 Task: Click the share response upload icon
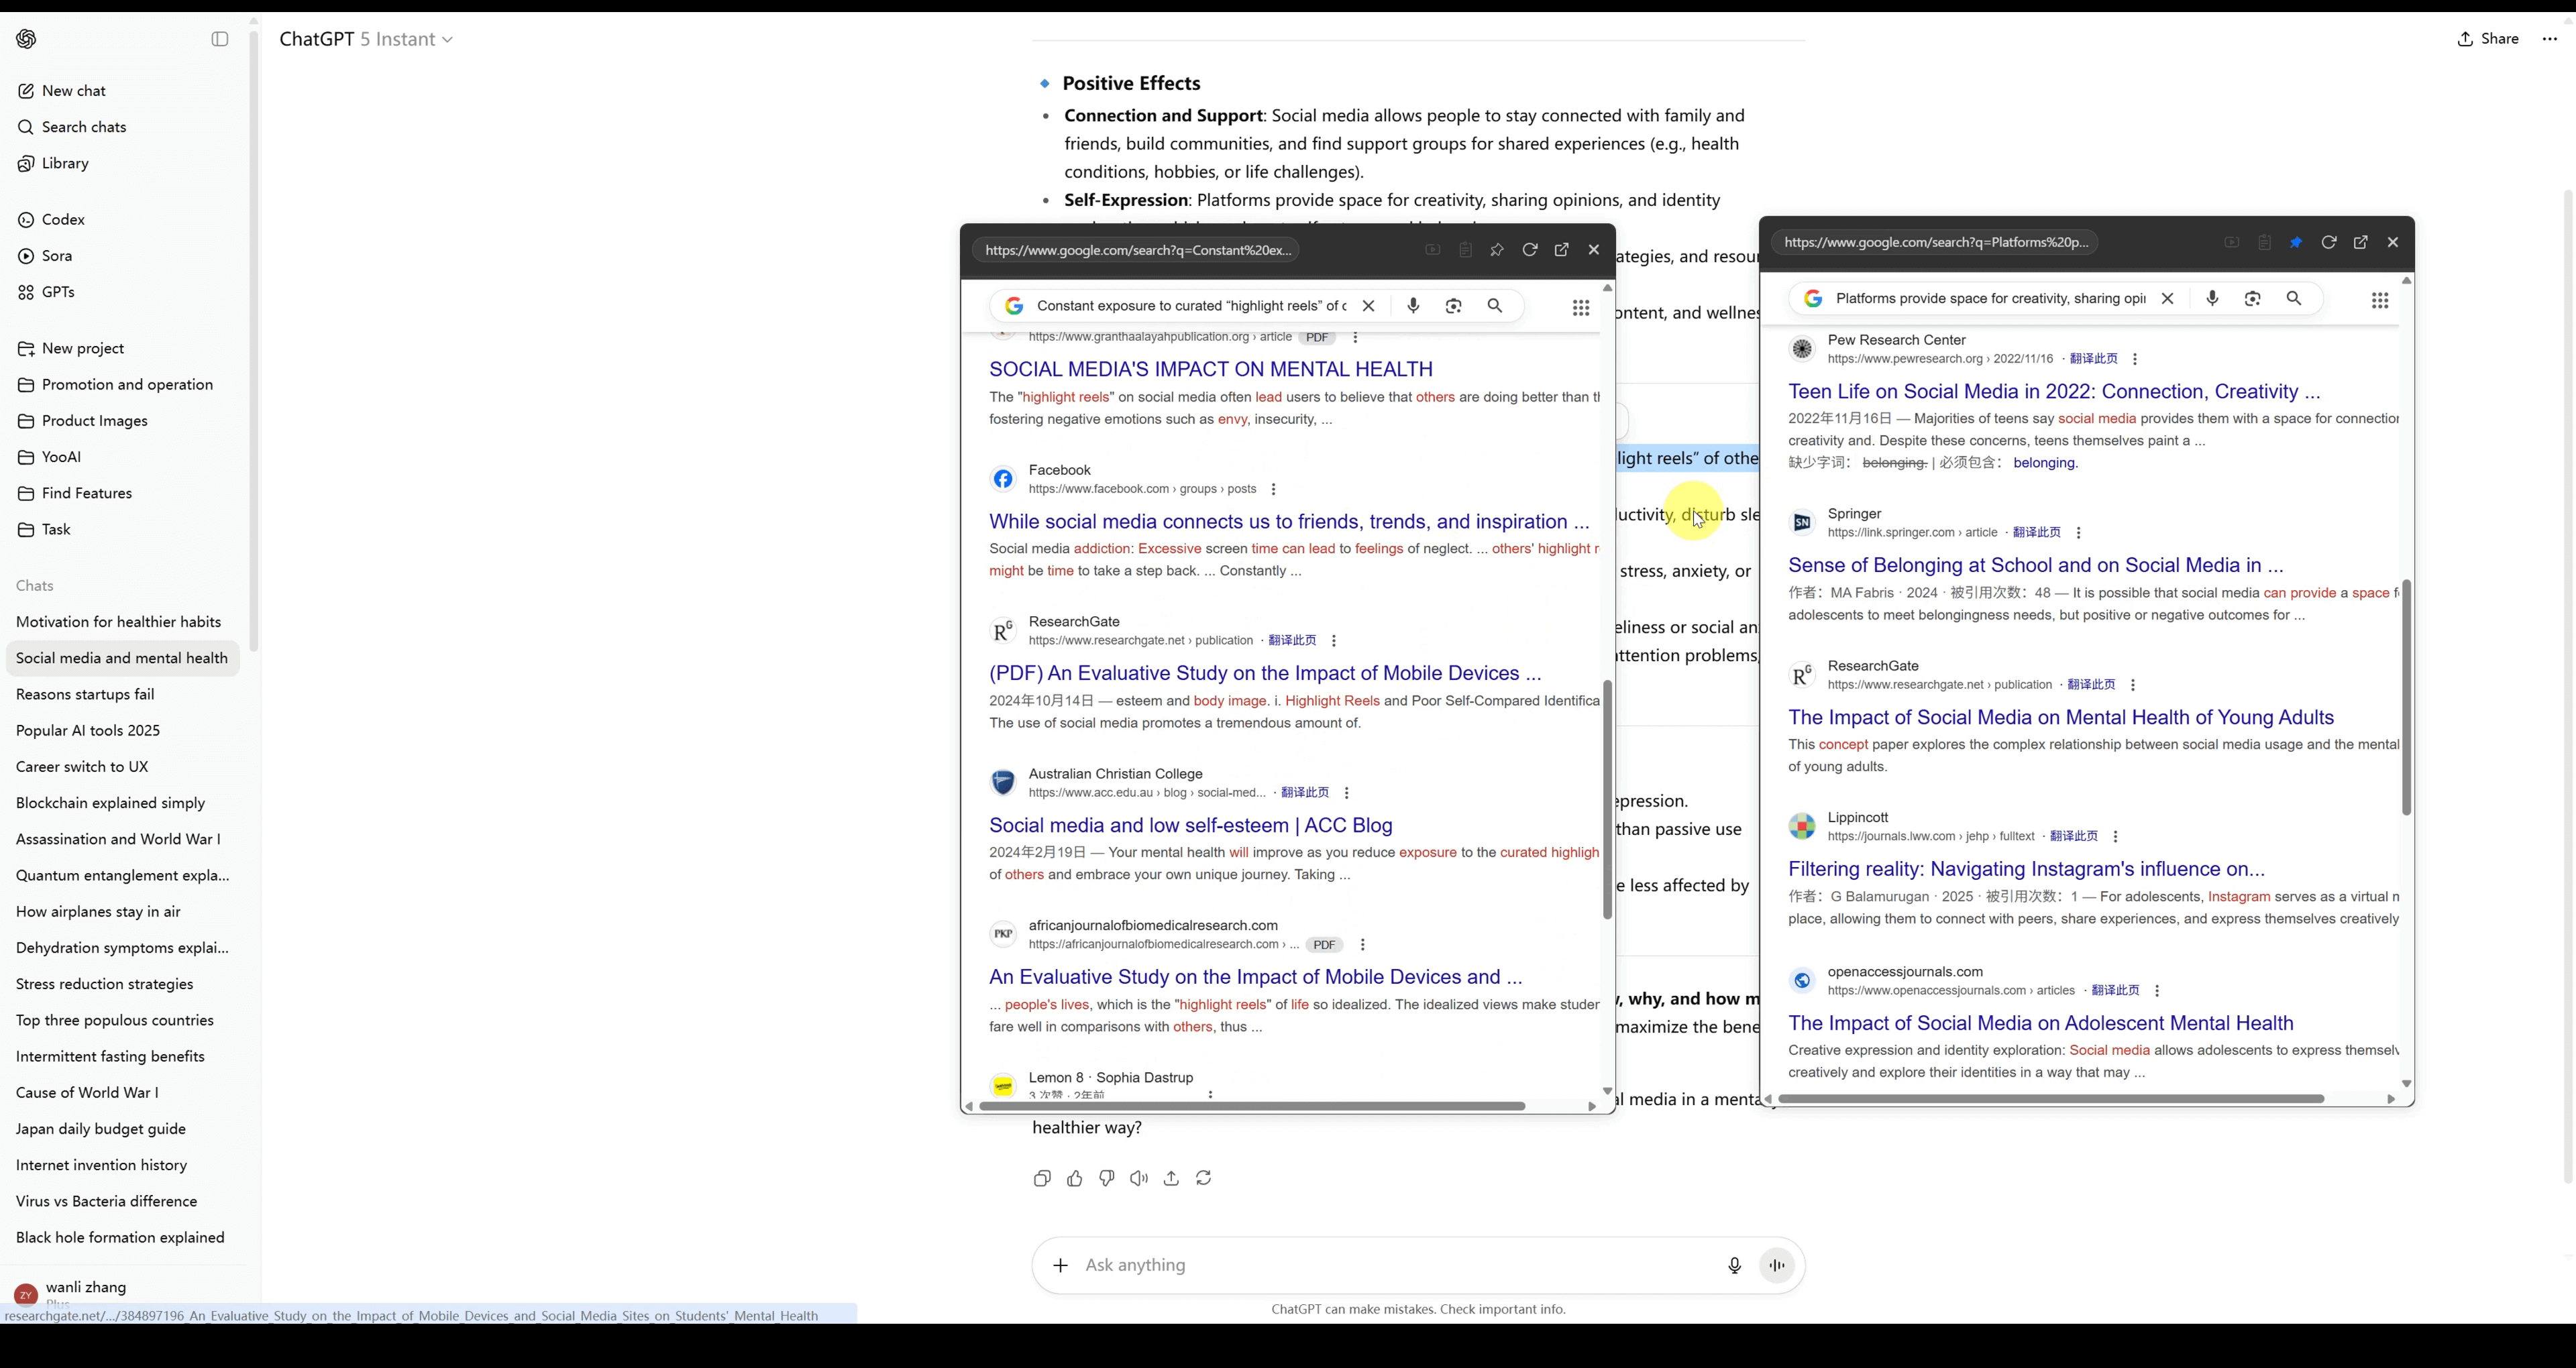[1171, 1178]
